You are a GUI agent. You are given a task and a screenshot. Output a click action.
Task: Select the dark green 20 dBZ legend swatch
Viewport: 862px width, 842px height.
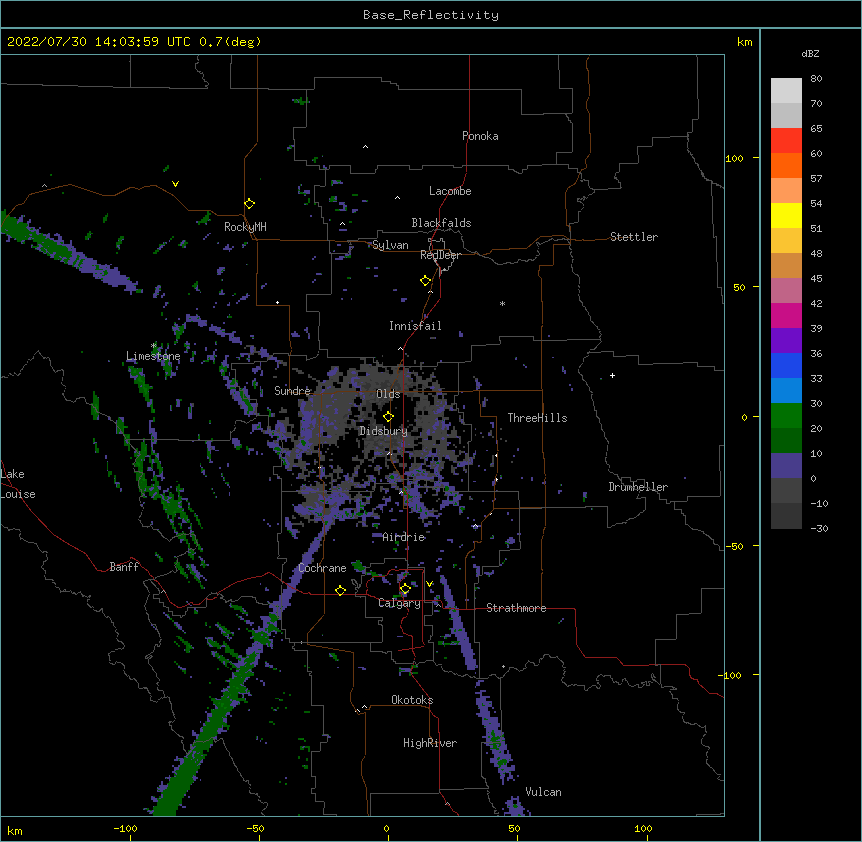tap(786, 441)
